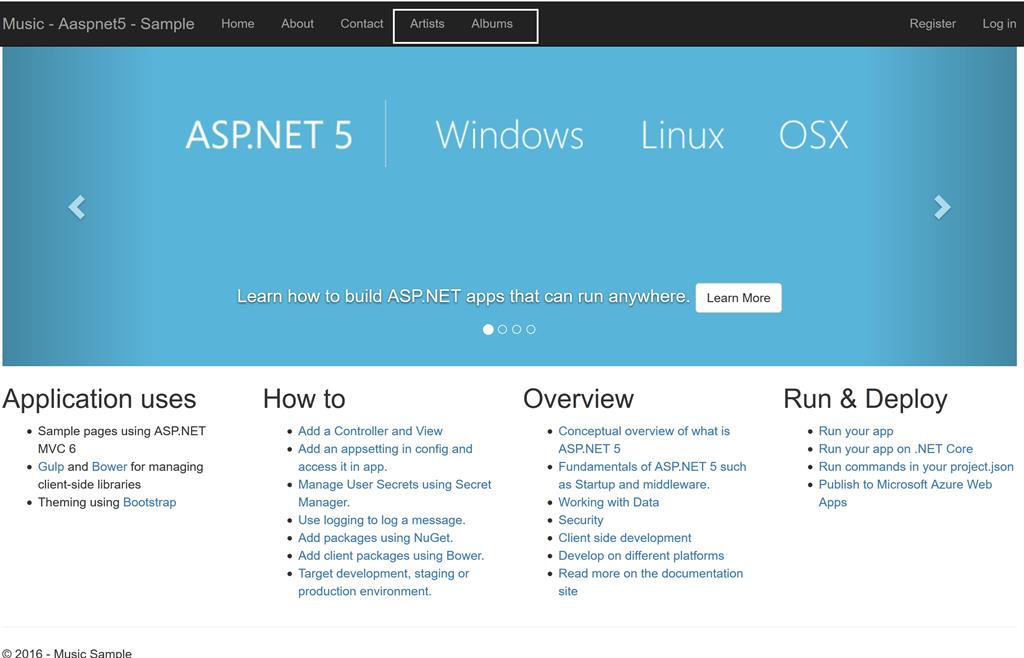
Task: Open Client side development link
Action: pos(624,538)
